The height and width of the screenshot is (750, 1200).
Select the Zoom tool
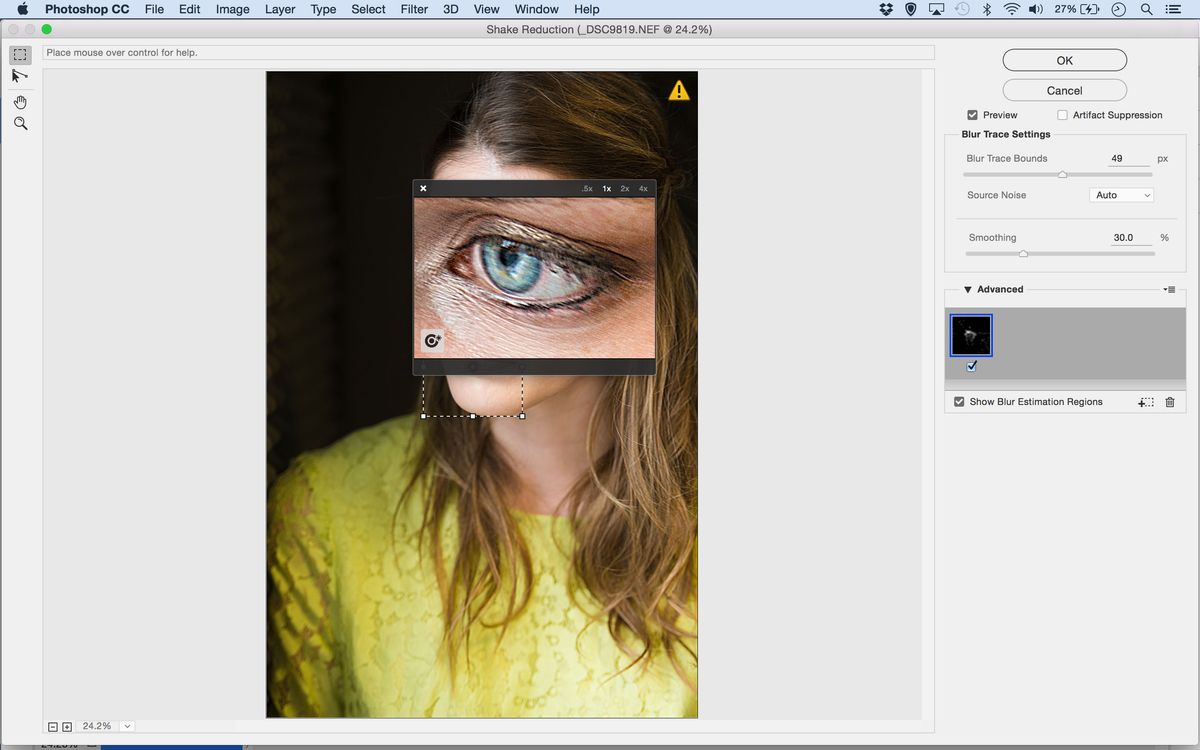(x=20, y=124)
